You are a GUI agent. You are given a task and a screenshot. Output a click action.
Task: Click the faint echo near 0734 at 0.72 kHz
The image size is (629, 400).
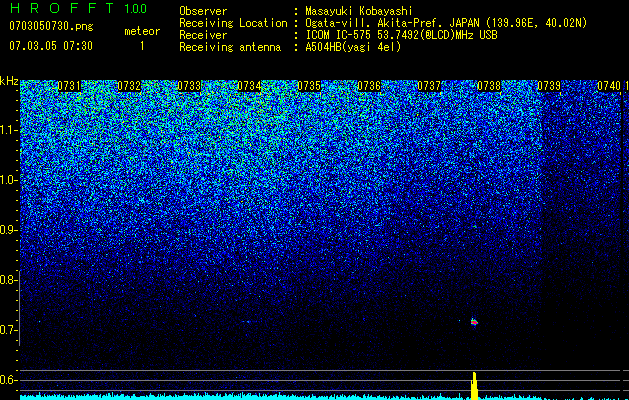(247, 321)
